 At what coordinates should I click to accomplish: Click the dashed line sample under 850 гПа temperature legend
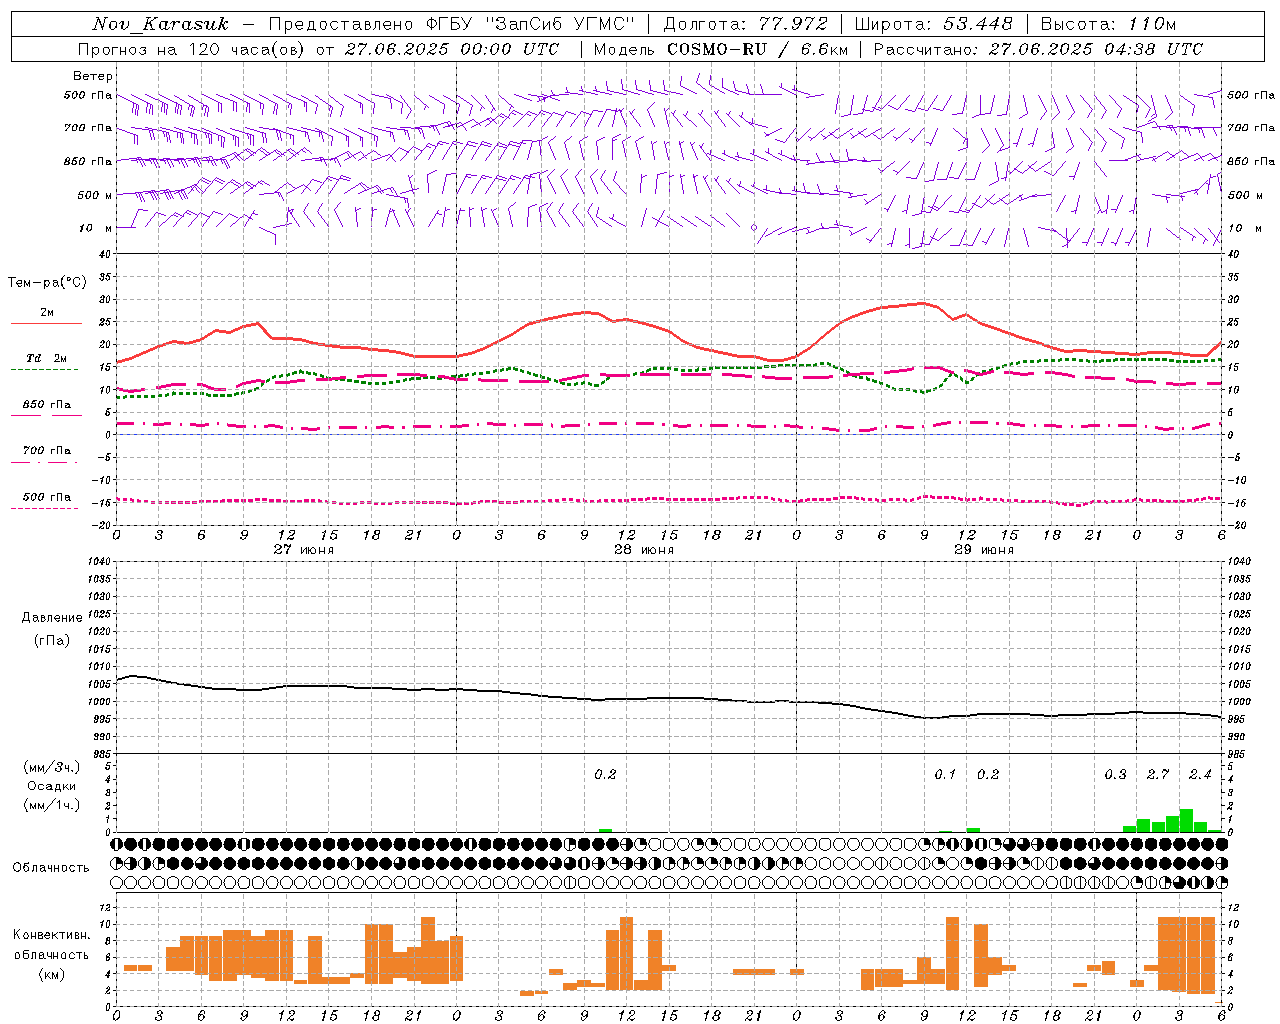click(x=46, y=415)
